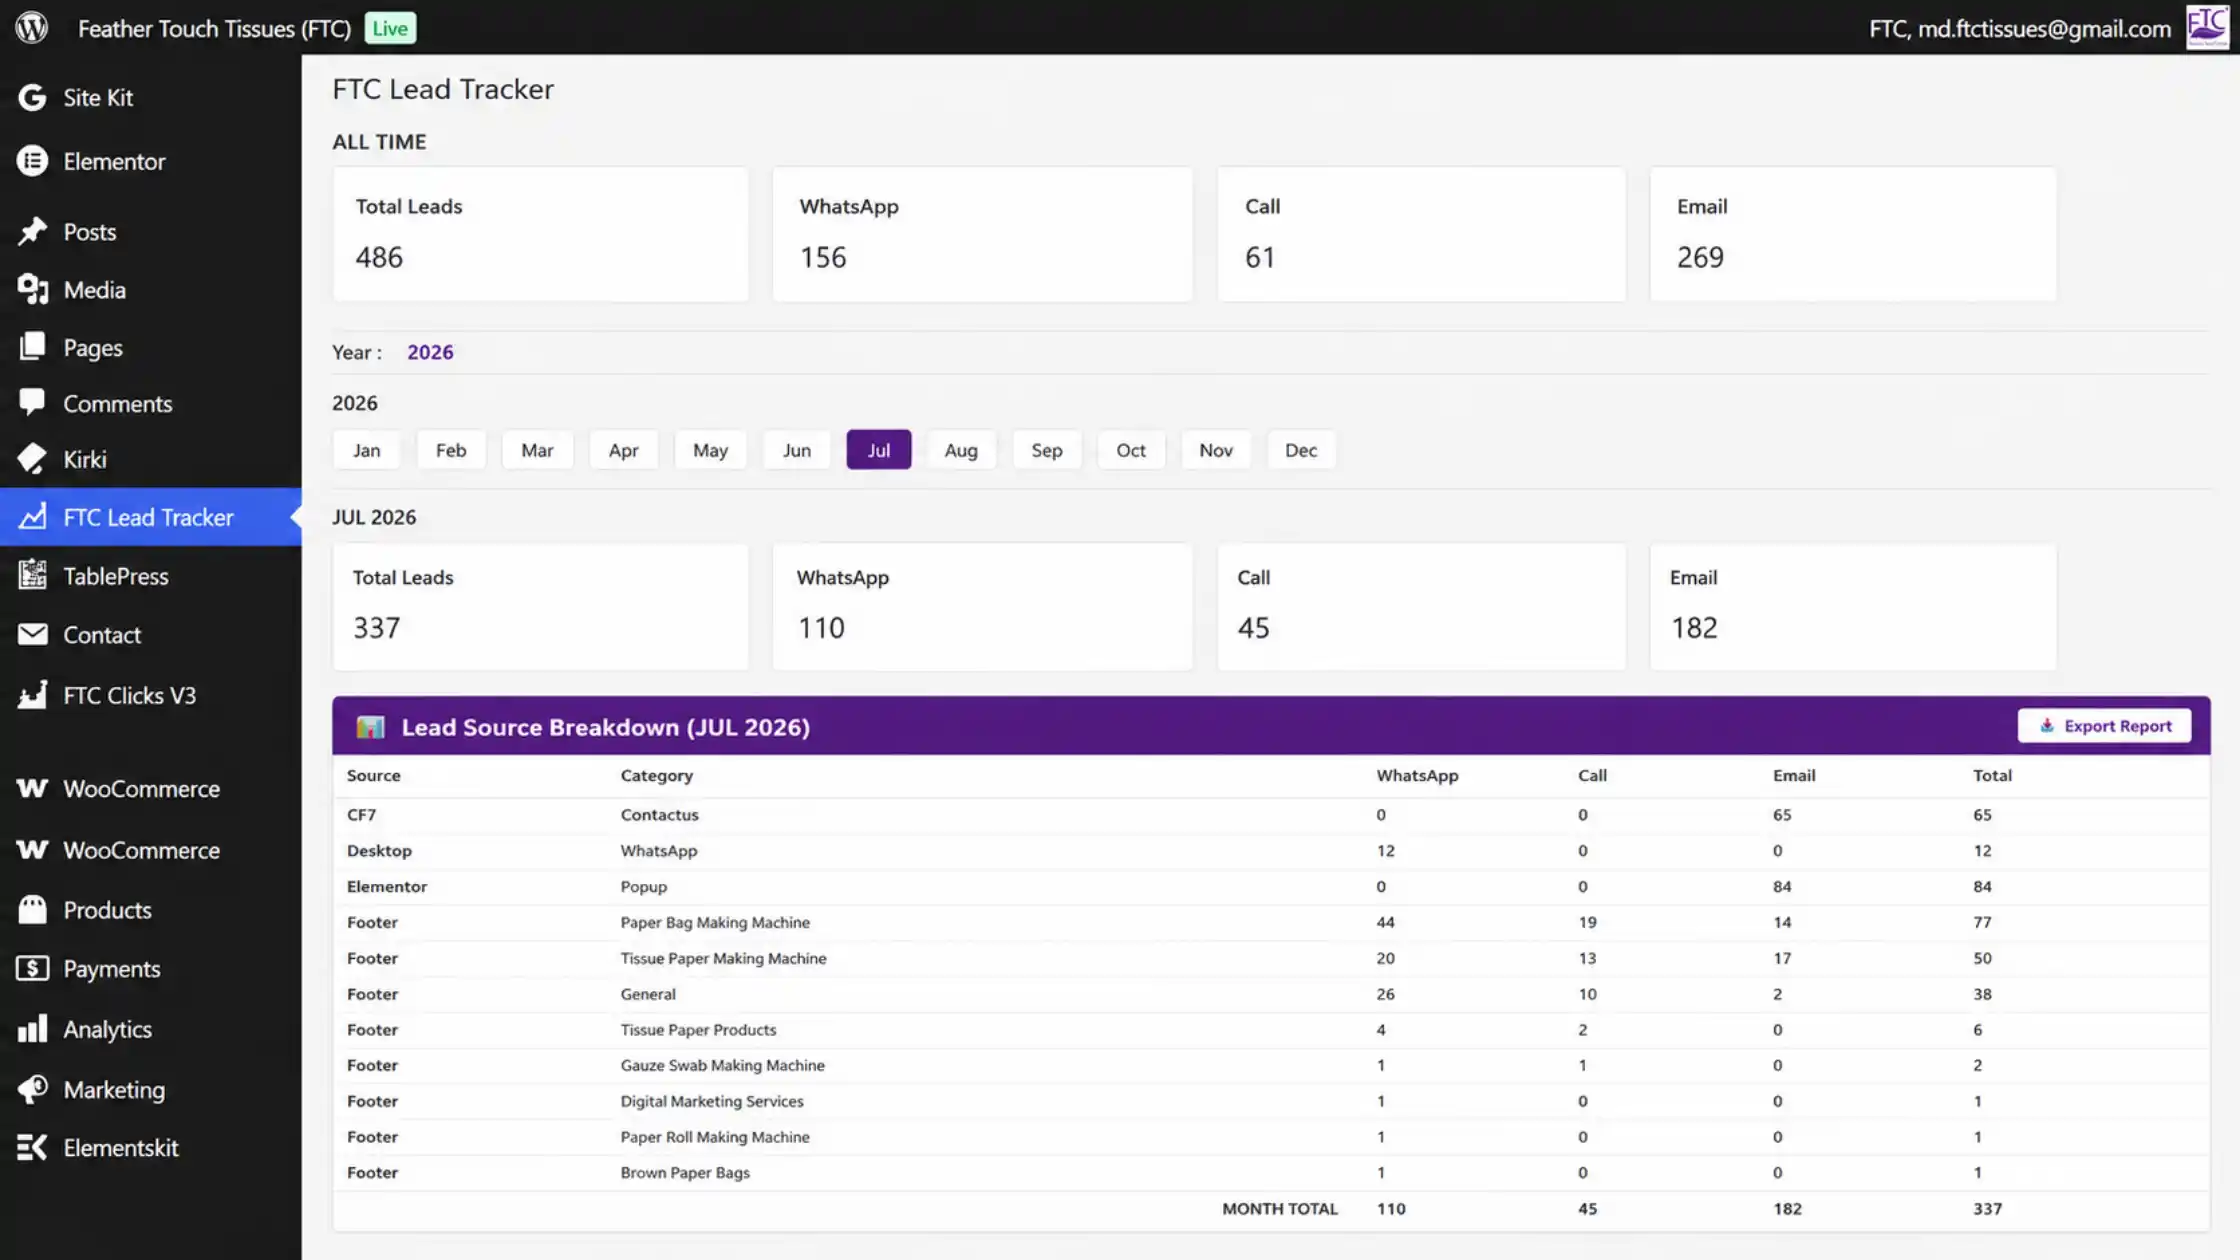Click the FTC Lead Tracker chart icon

click(x=32, y=517)
